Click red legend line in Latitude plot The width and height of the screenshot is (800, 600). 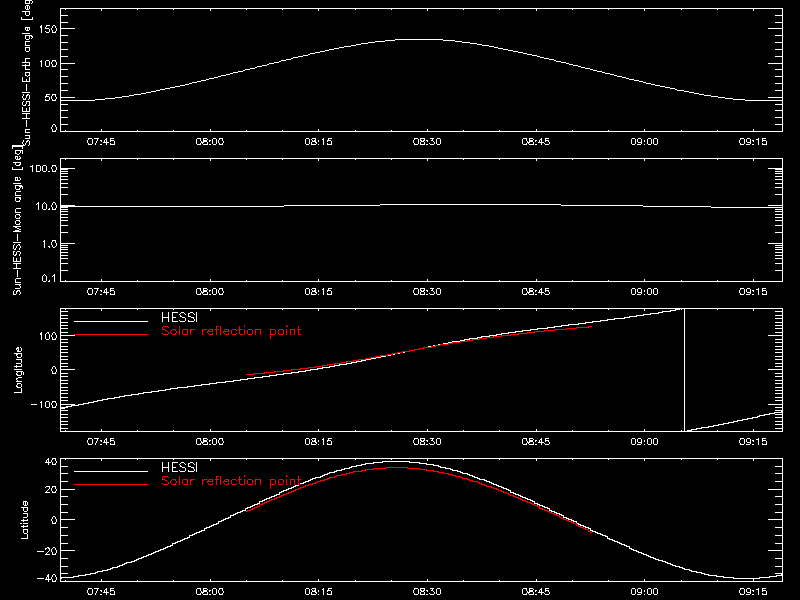(x=111, y=485)
